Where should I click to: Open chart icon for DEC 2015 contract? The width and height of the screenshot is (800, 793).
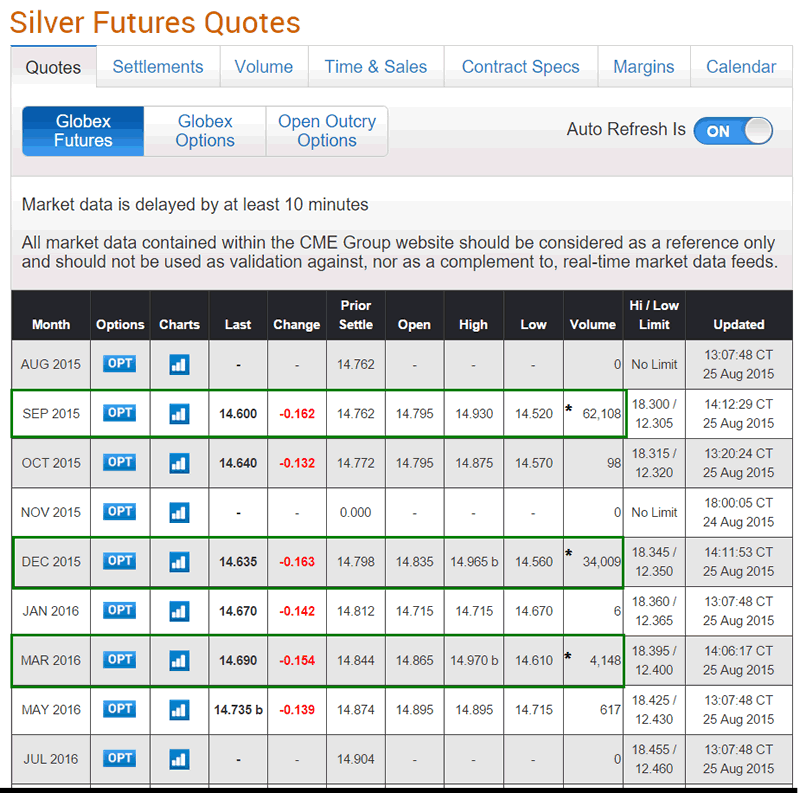click(x=179, y=561)
